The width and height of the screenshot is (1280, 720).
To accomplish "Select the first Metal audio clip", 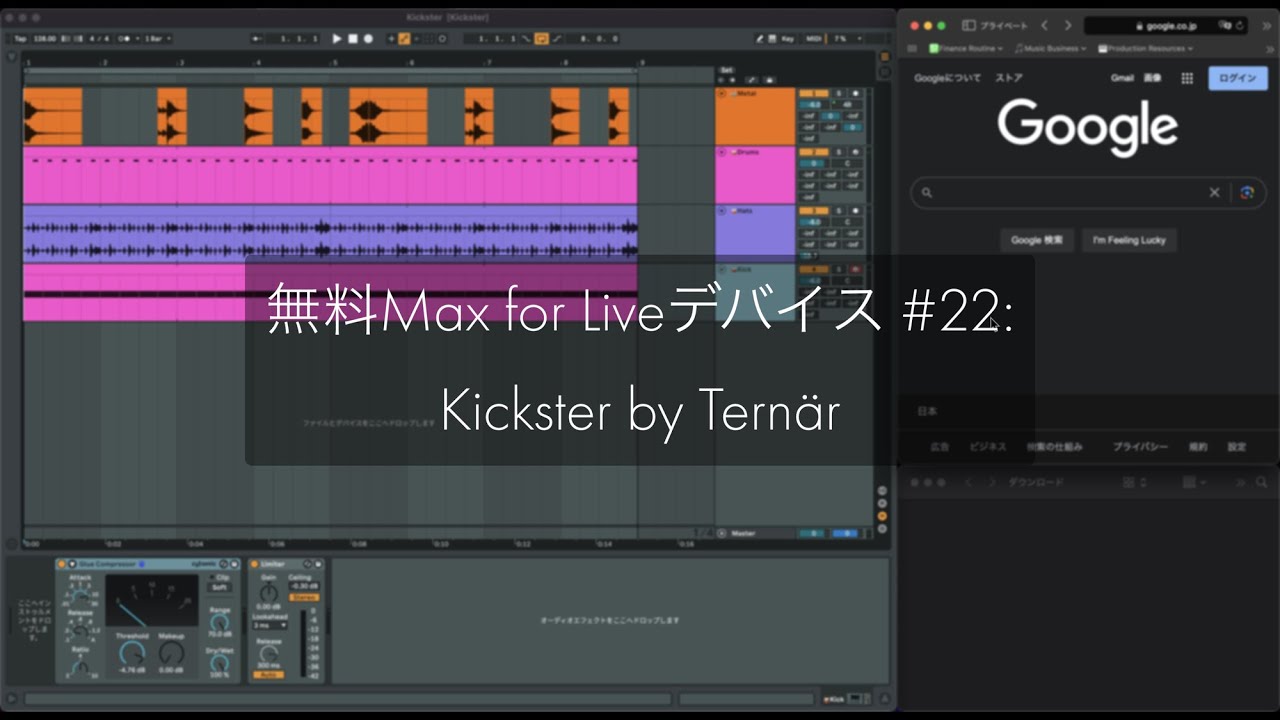I will tap(53, 116).
